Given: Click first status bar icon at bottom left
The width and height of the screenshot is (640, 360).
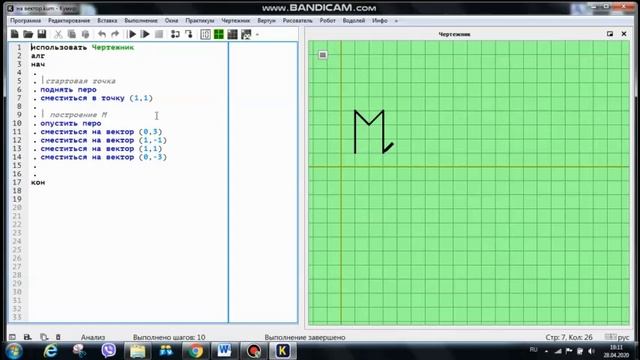Looking at the screenshot, I should pos(12,337).
